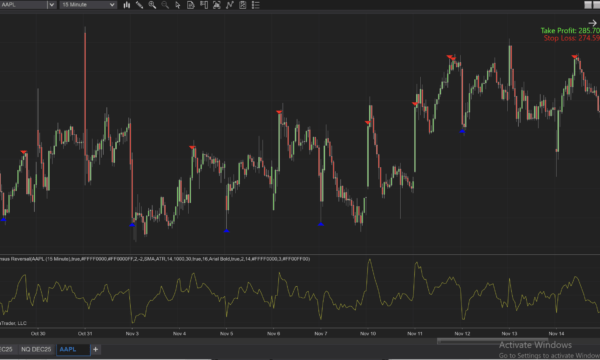Select the blue buy marker at Nov 3 low
The height and width of the screenshot is (360, 600).
tap(132, 225)
